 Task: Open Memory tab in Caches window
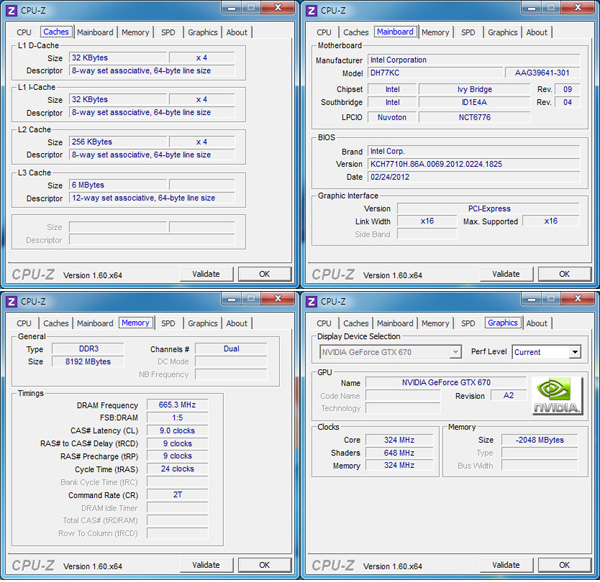[x=135, y=33]
